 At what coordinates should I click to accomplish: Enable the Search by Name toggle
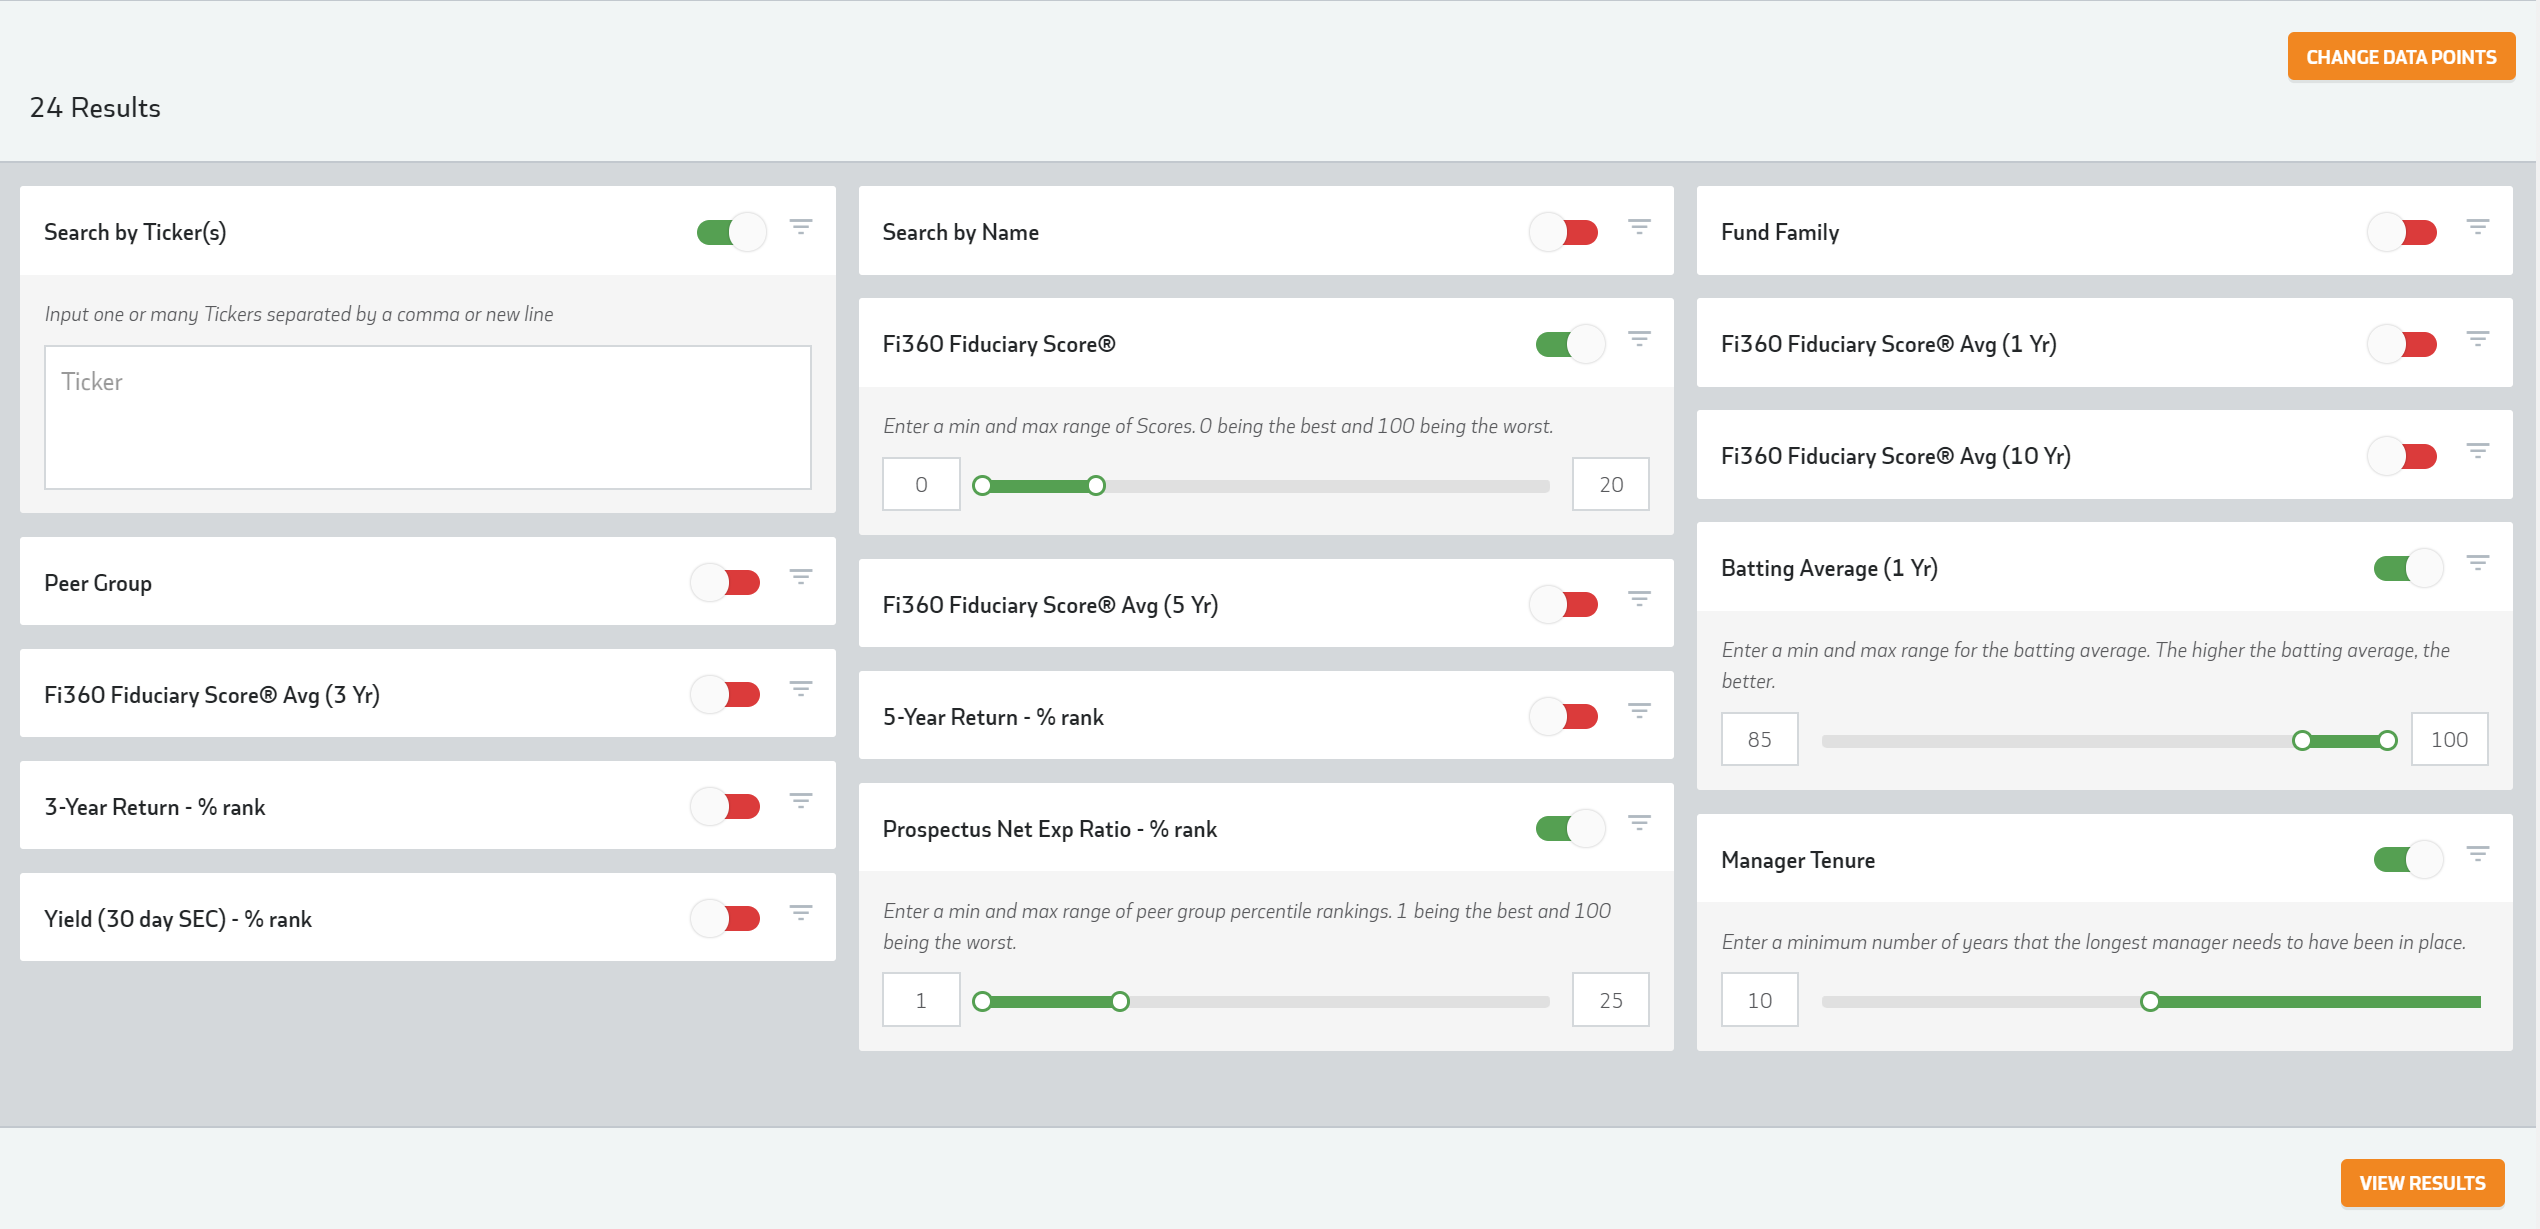click(1564, 232)
